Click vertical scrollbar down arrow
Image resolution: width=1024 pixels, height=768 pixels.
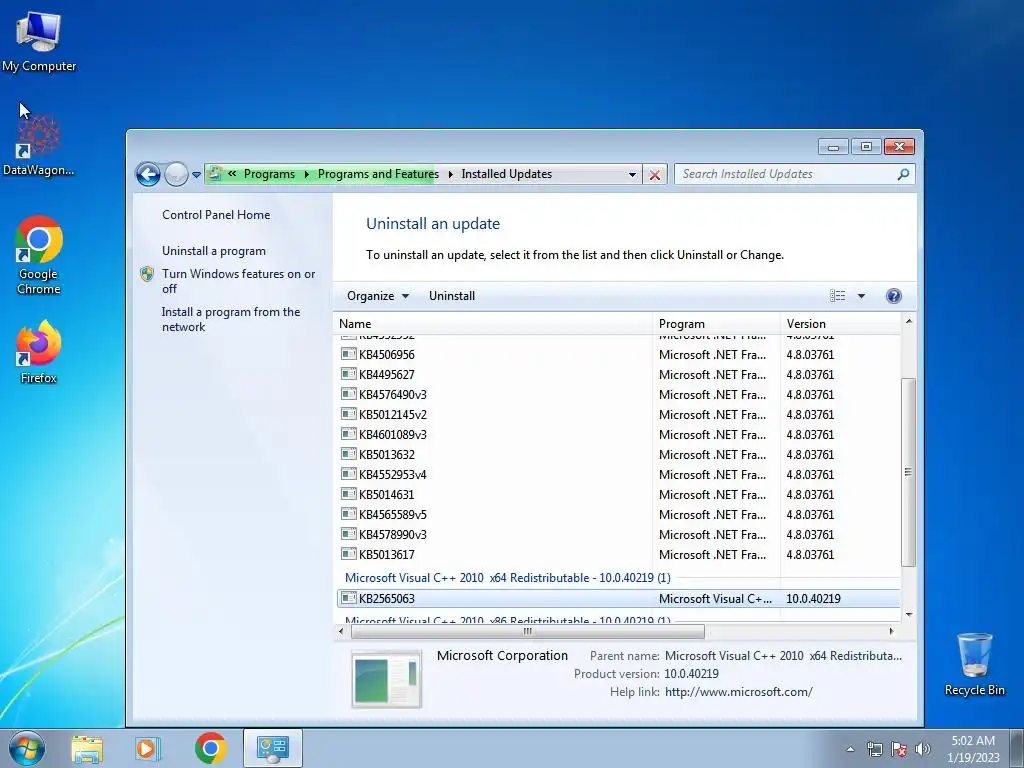908,615
